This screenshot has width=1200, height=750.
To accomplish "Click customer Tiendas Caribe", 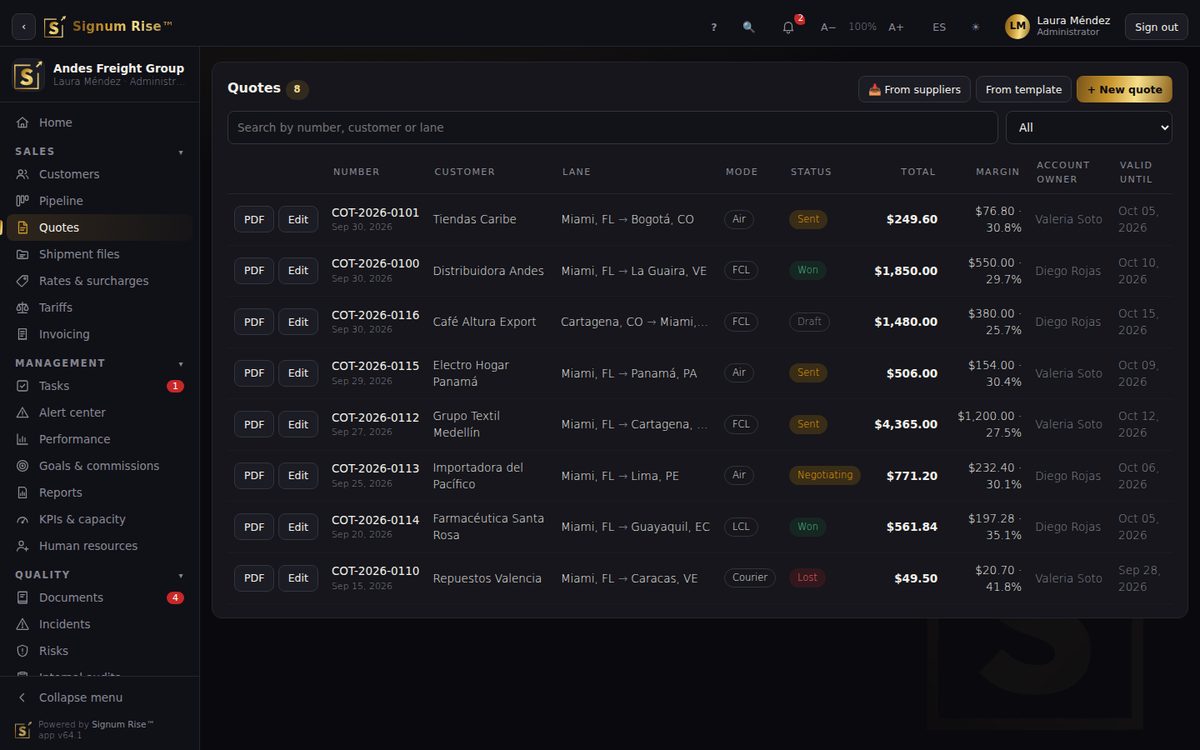I will [x=474, y=219].
